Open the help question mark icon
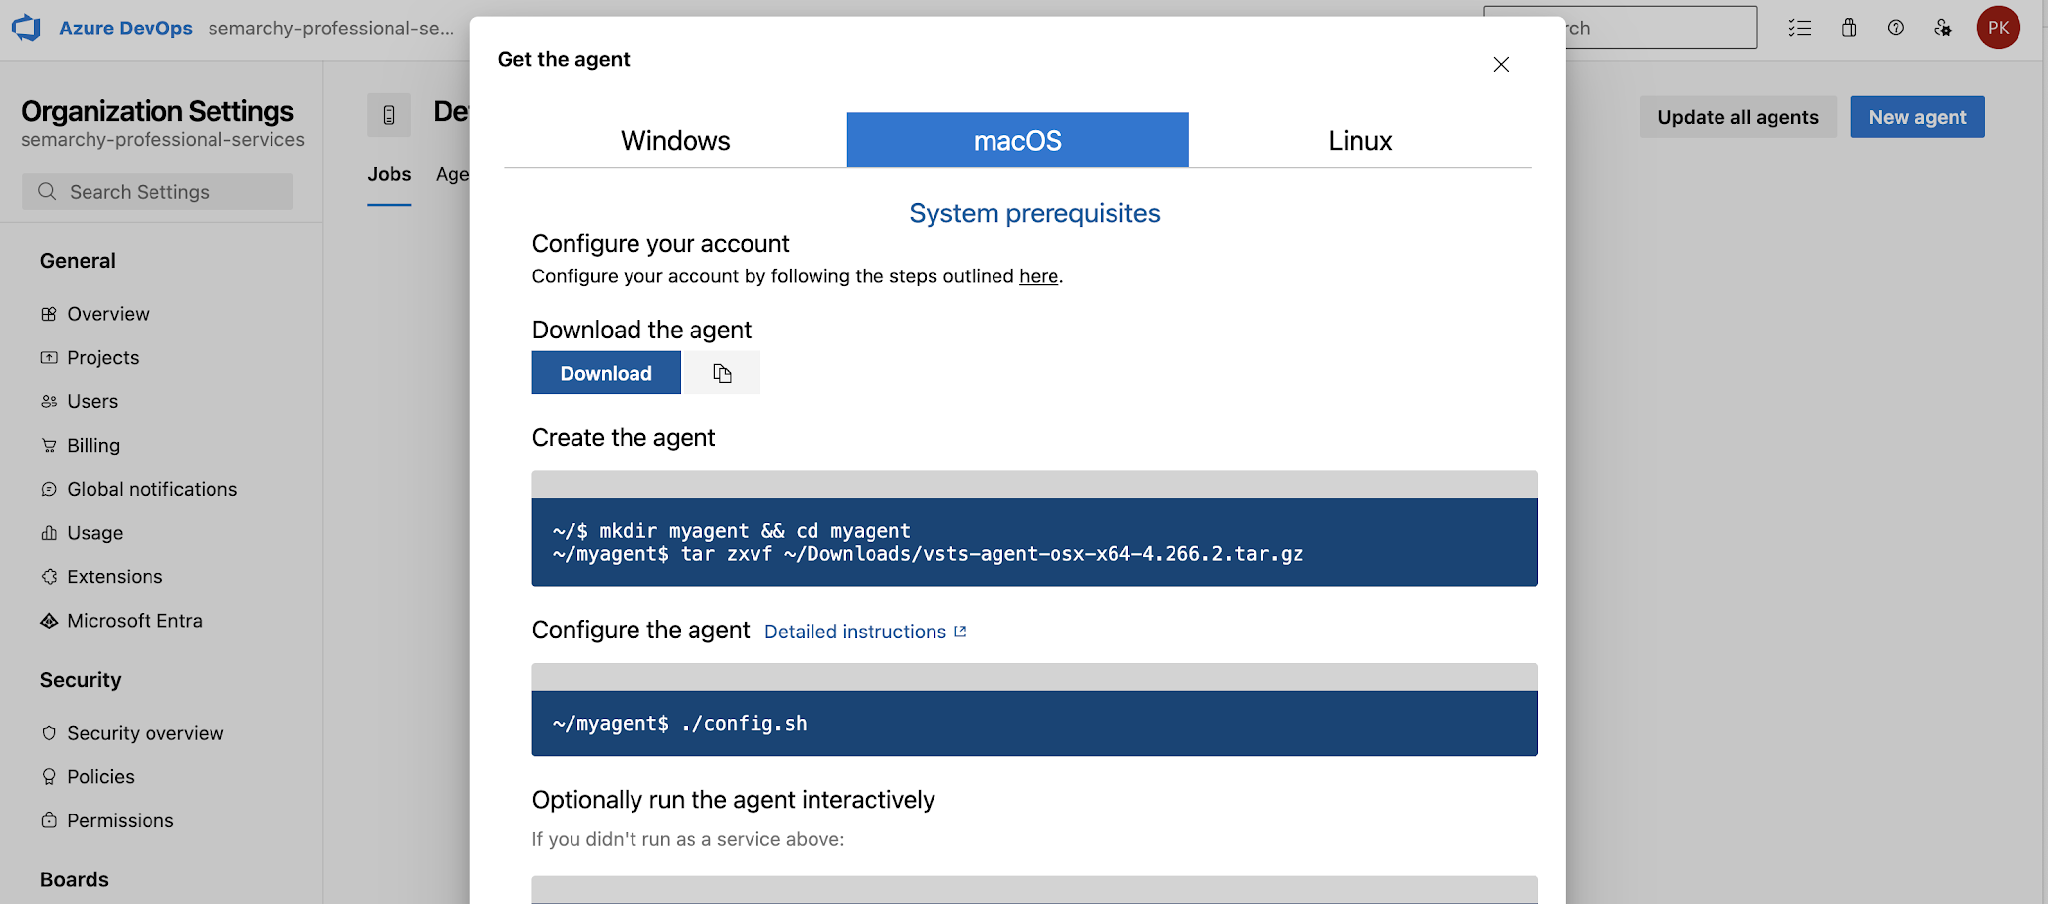 pyautogui.click(x=1896, y=28)
